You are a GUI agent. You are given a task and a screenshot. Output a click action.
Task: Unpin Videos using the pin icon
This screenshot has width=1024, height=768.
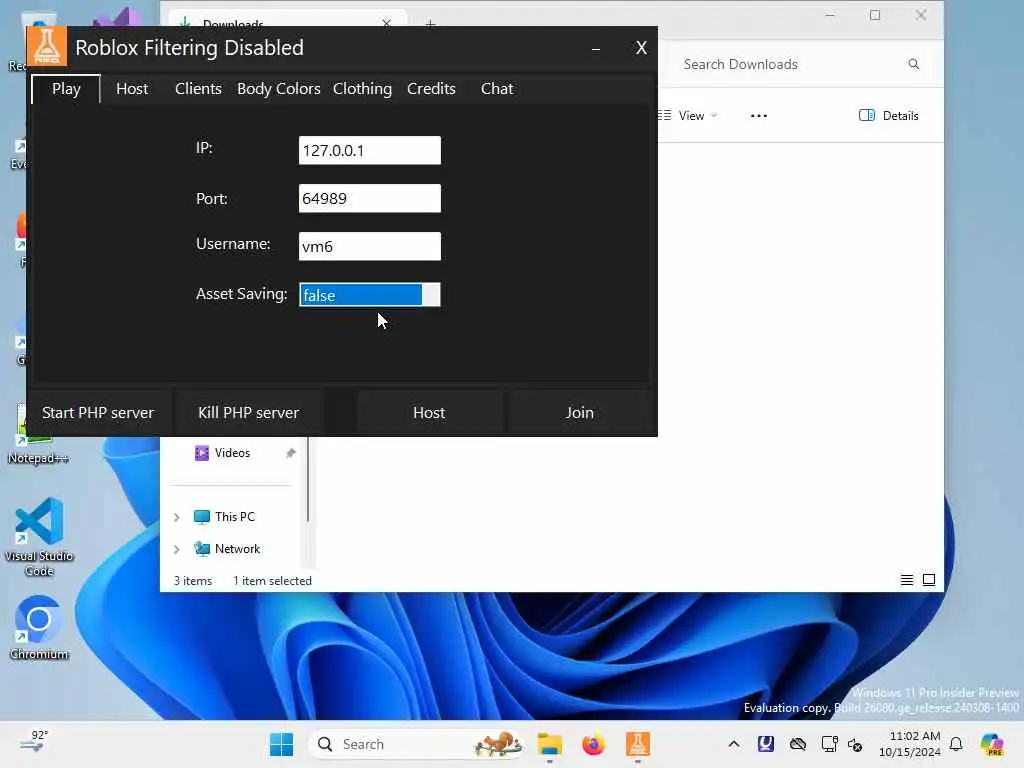[x=291, y=453]
